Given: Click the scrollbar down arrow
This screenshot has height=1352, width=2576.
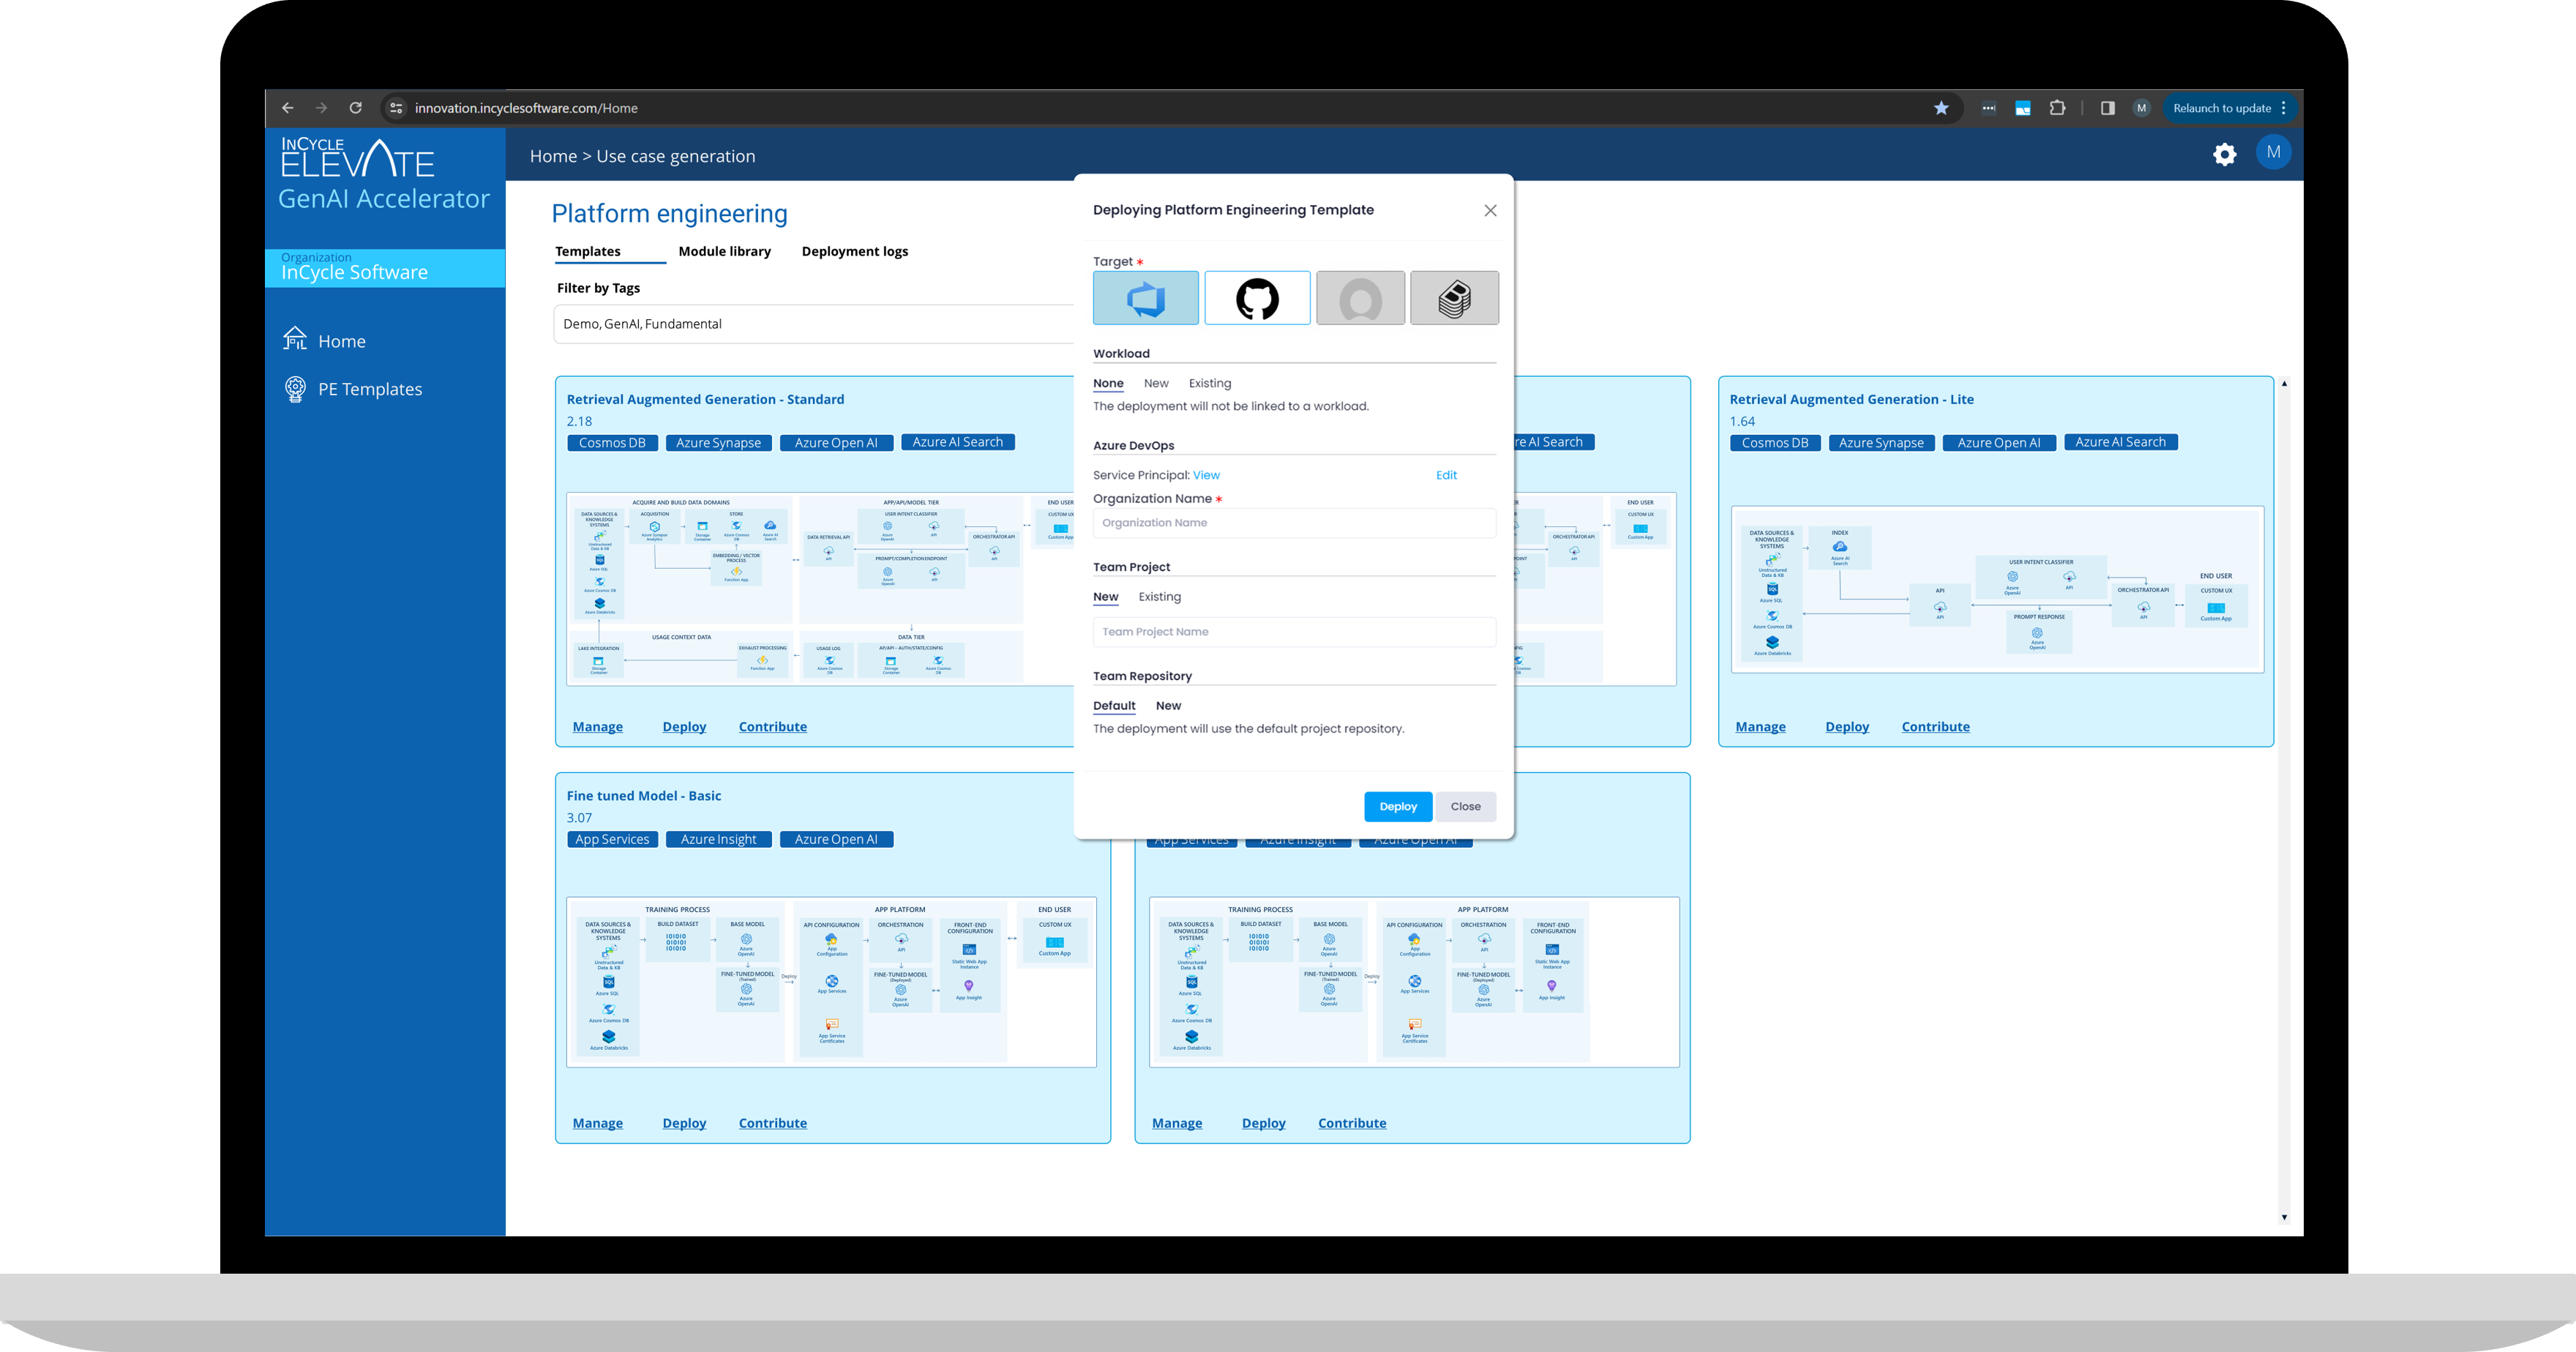Looking at the screenshot, I should pyautogui.click(x=2284, y=1217).
